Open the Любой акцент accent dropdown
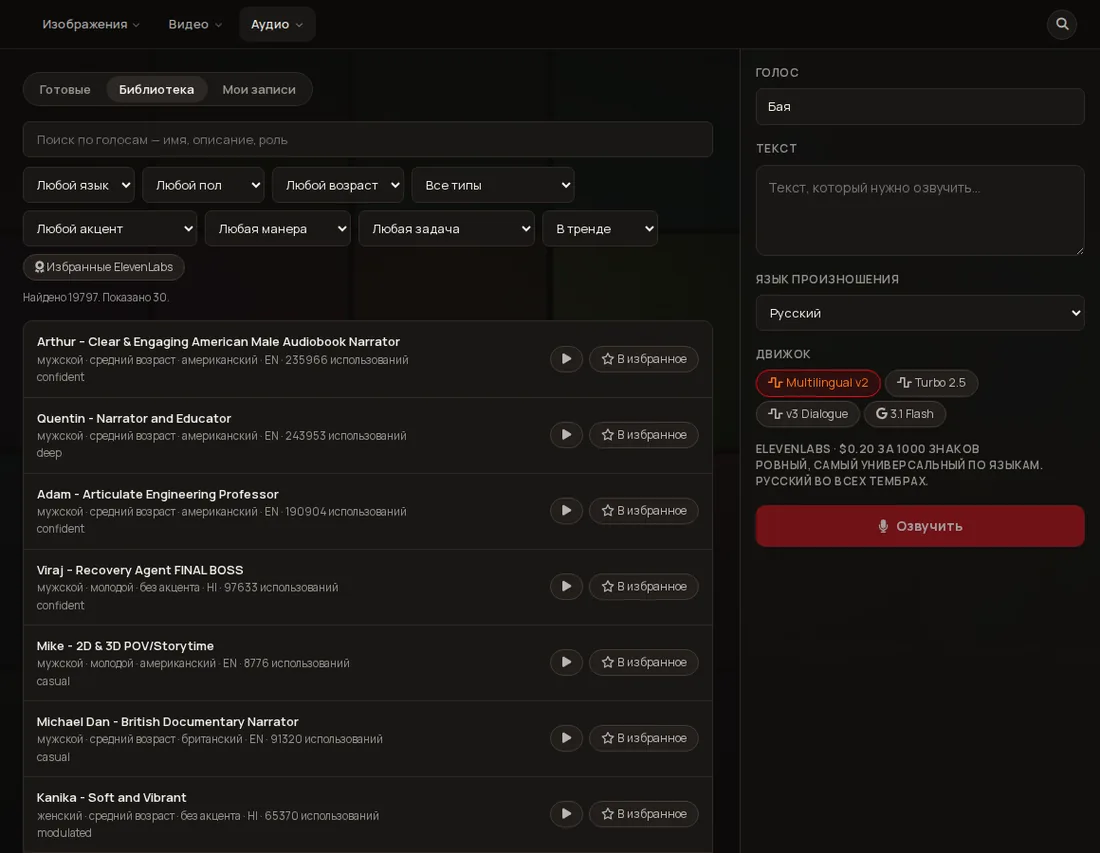This screenshot has height=853, width=1100. click(x=110, y=229)
